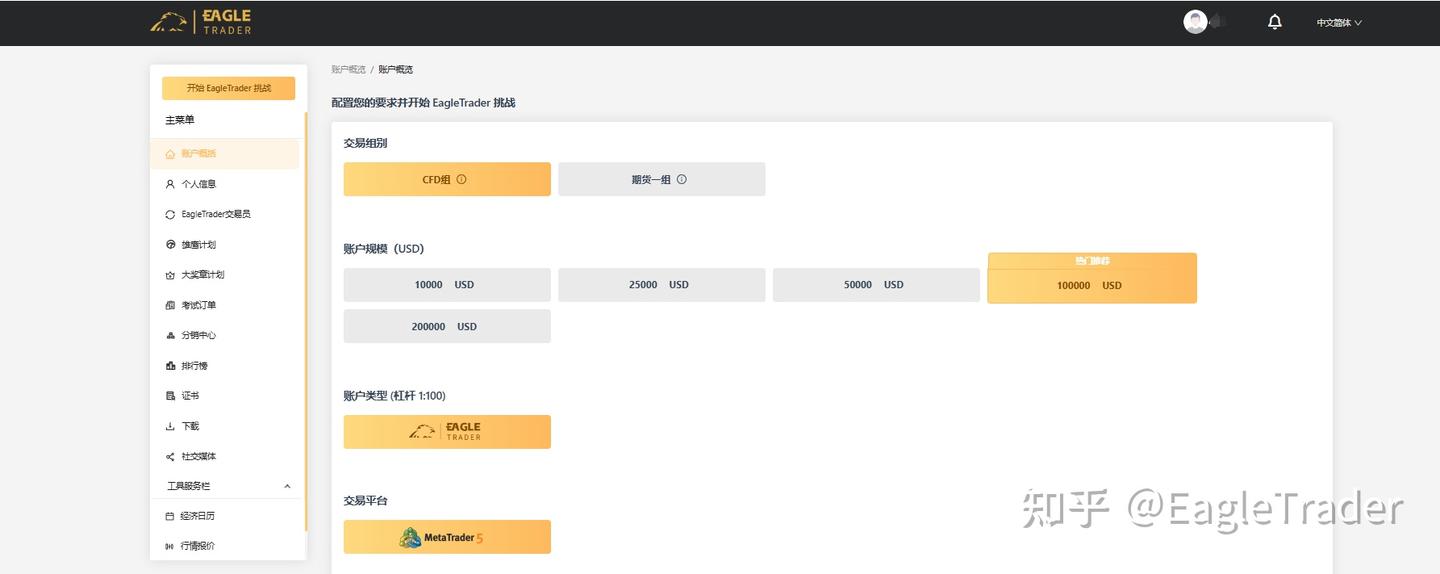Click the info icon beside CFD组
The height and width of the screenshot is (574, 1440).
461,180
